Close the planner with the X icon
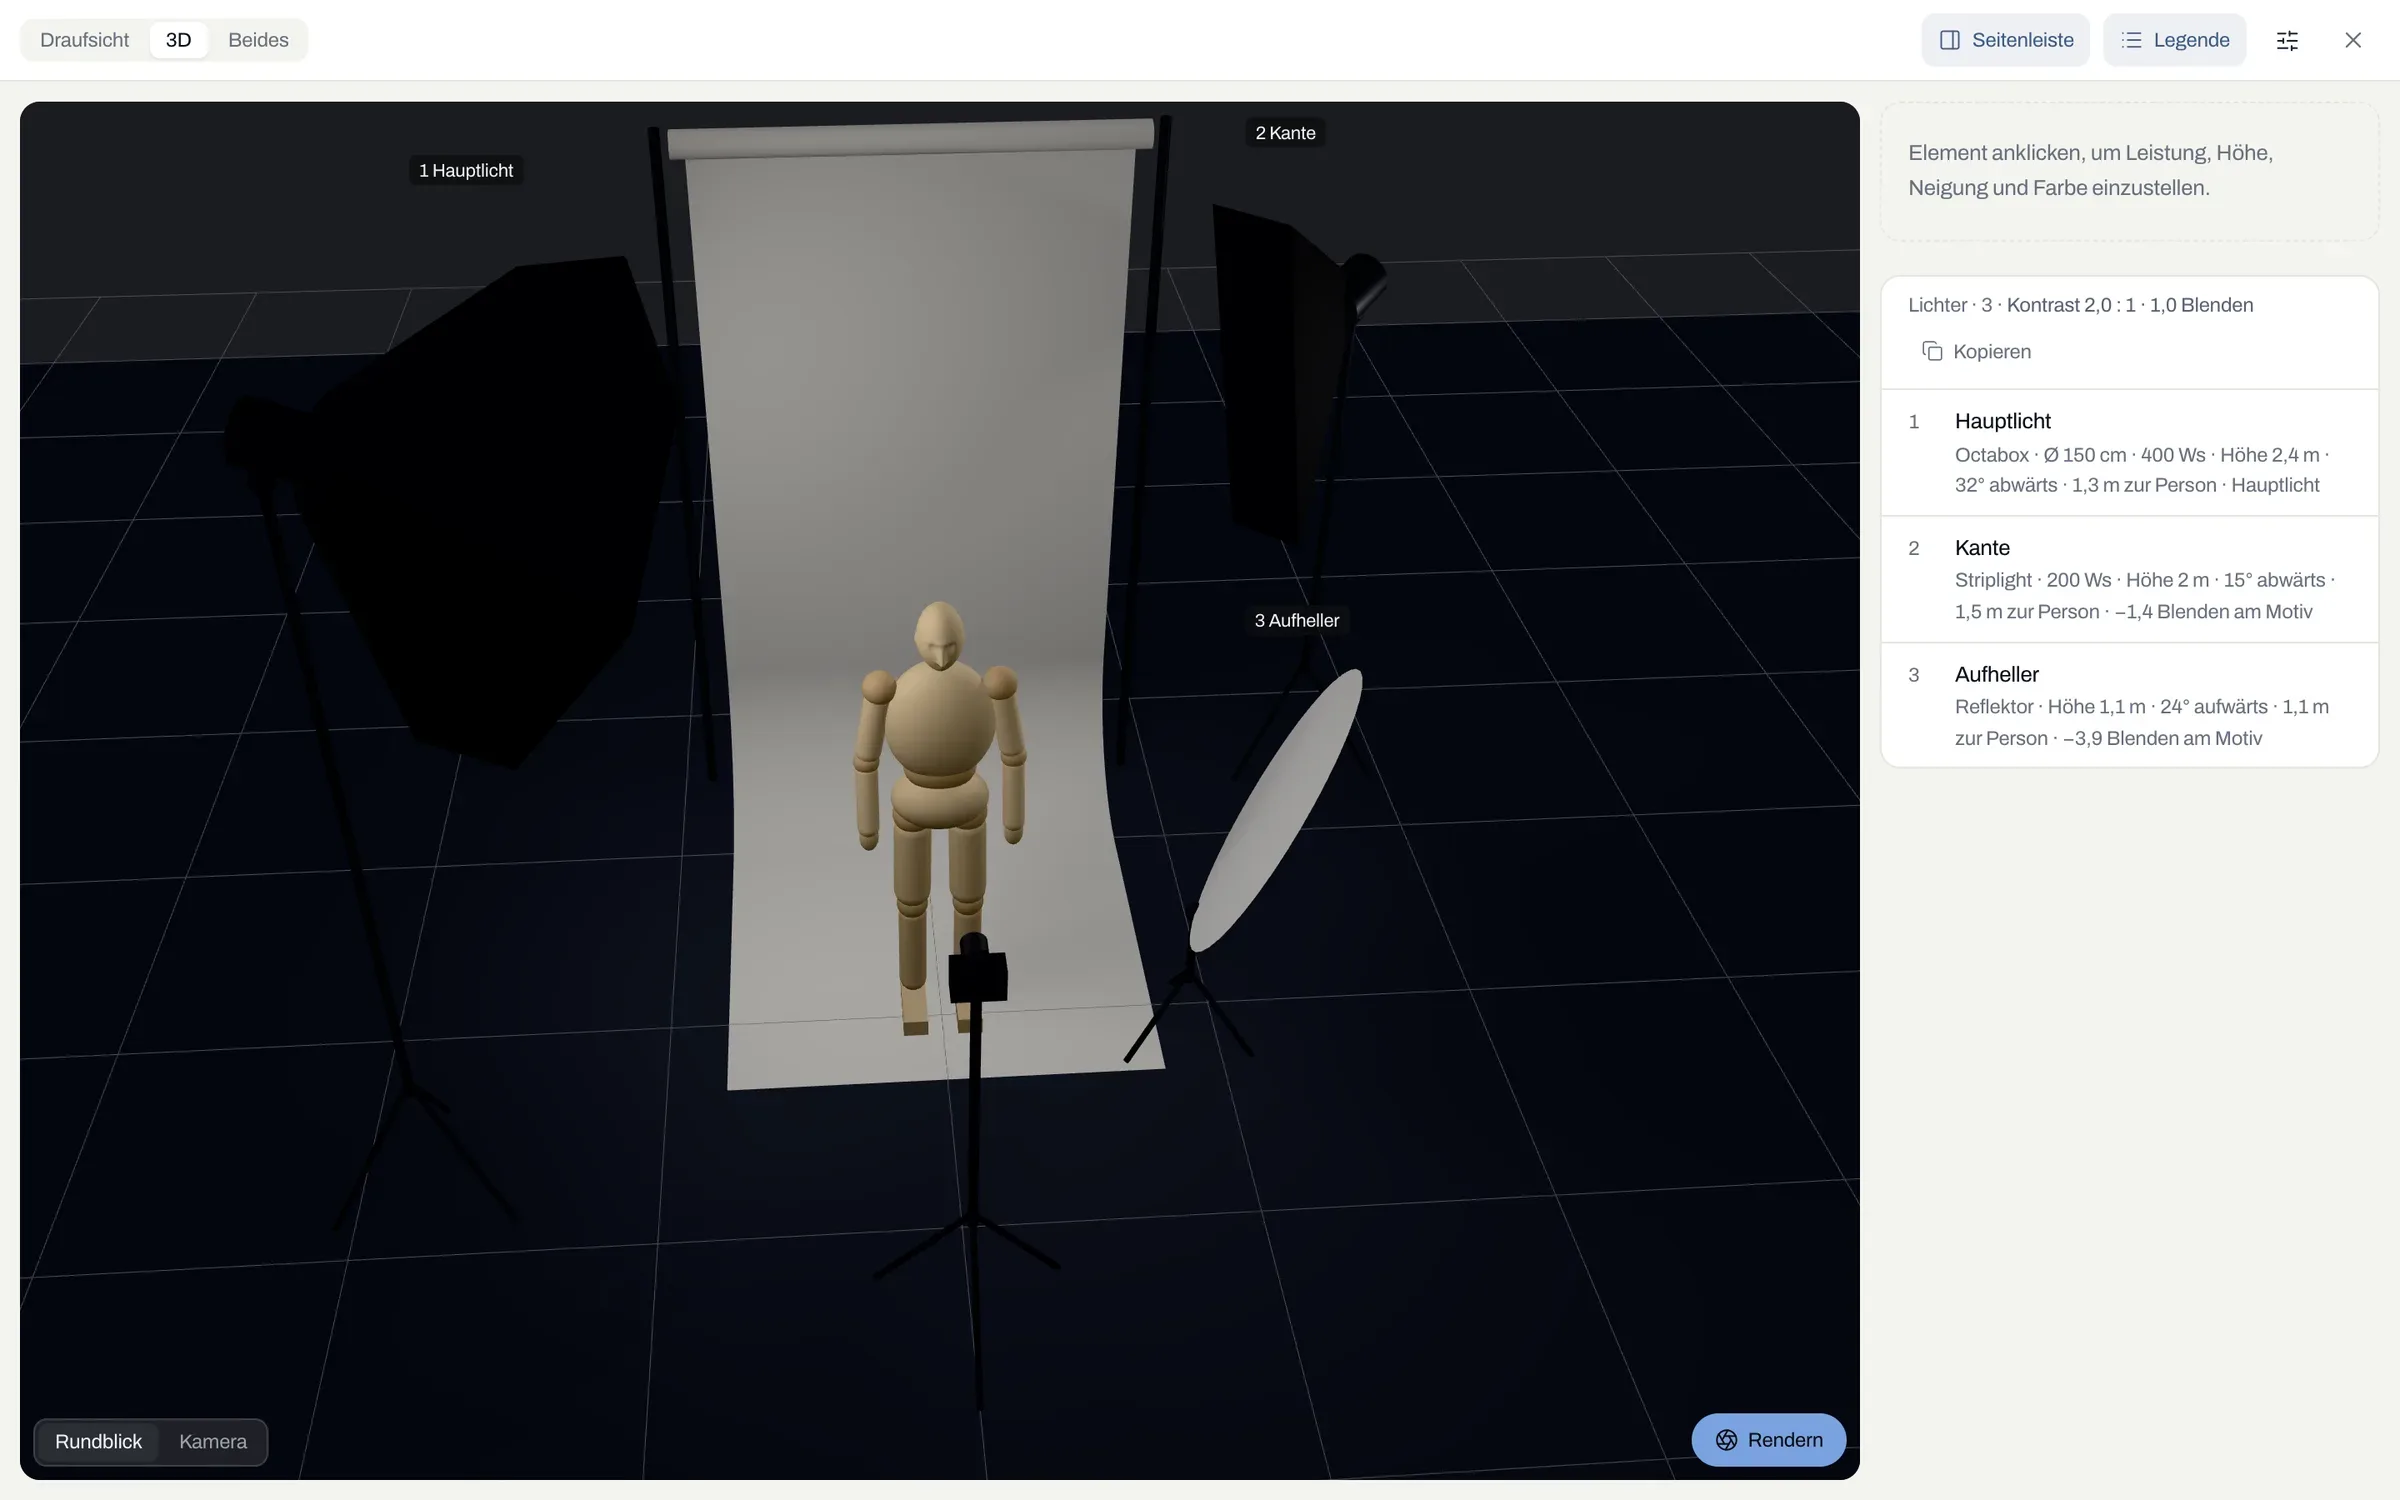The image size is (2400, 1500). 2353,40
